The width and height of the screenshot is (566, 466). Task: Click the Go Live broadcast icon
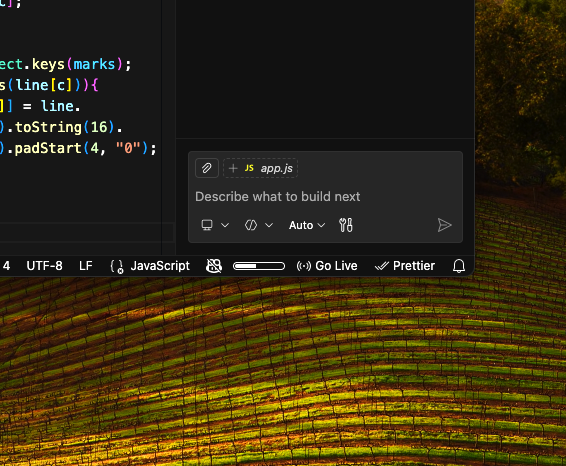point(304,266)
